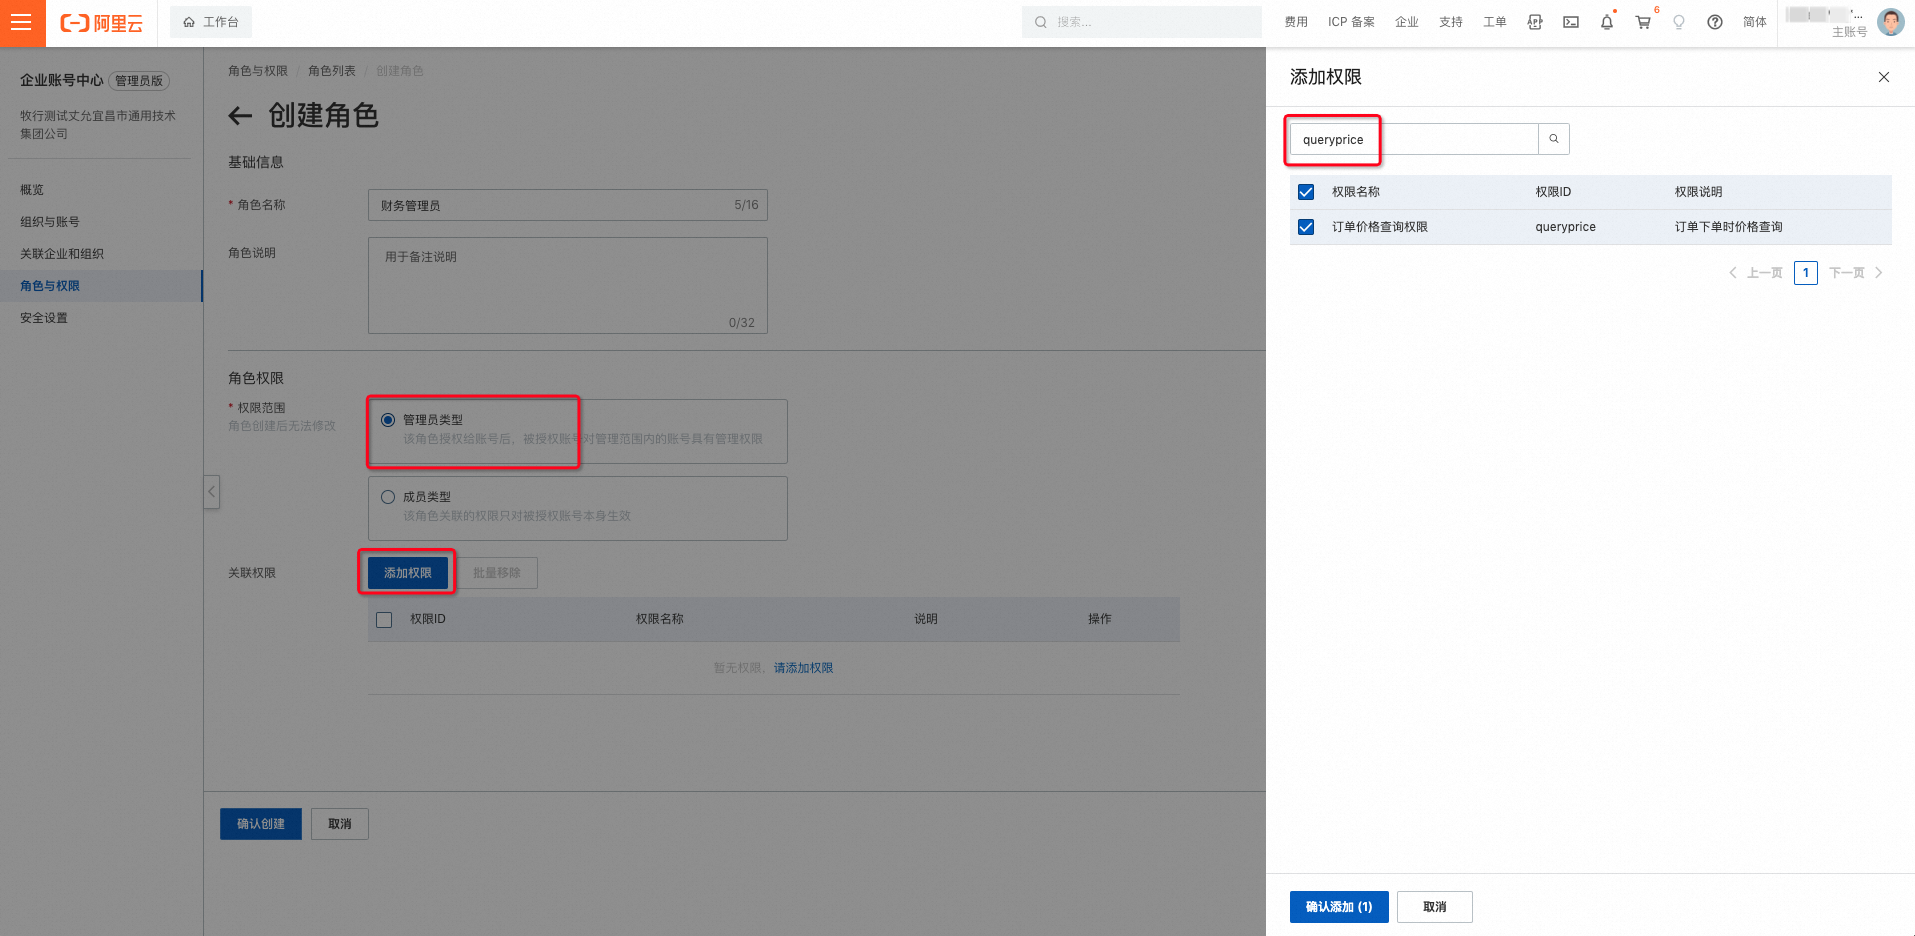Click the 角色名称 input field

point(567,205)
